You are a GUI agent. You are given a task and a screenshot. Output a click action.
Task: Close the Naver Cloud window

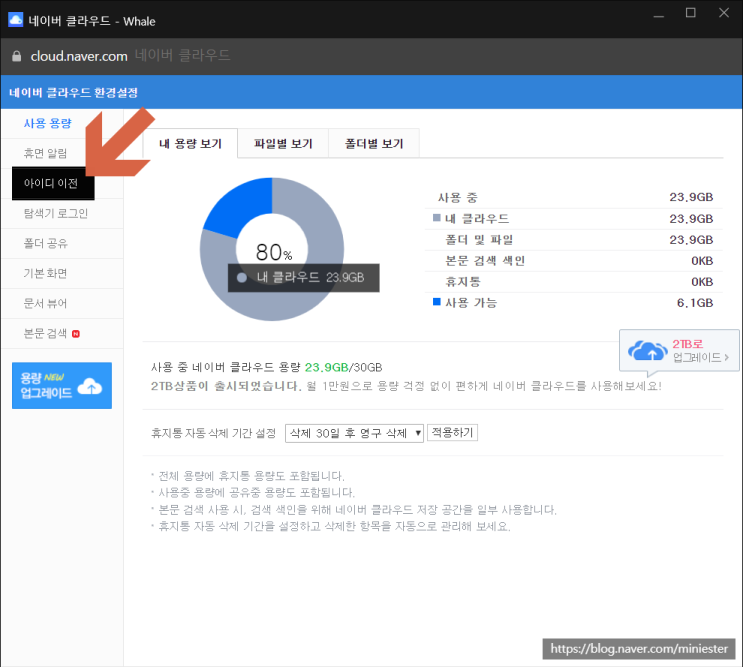[724, 13]
